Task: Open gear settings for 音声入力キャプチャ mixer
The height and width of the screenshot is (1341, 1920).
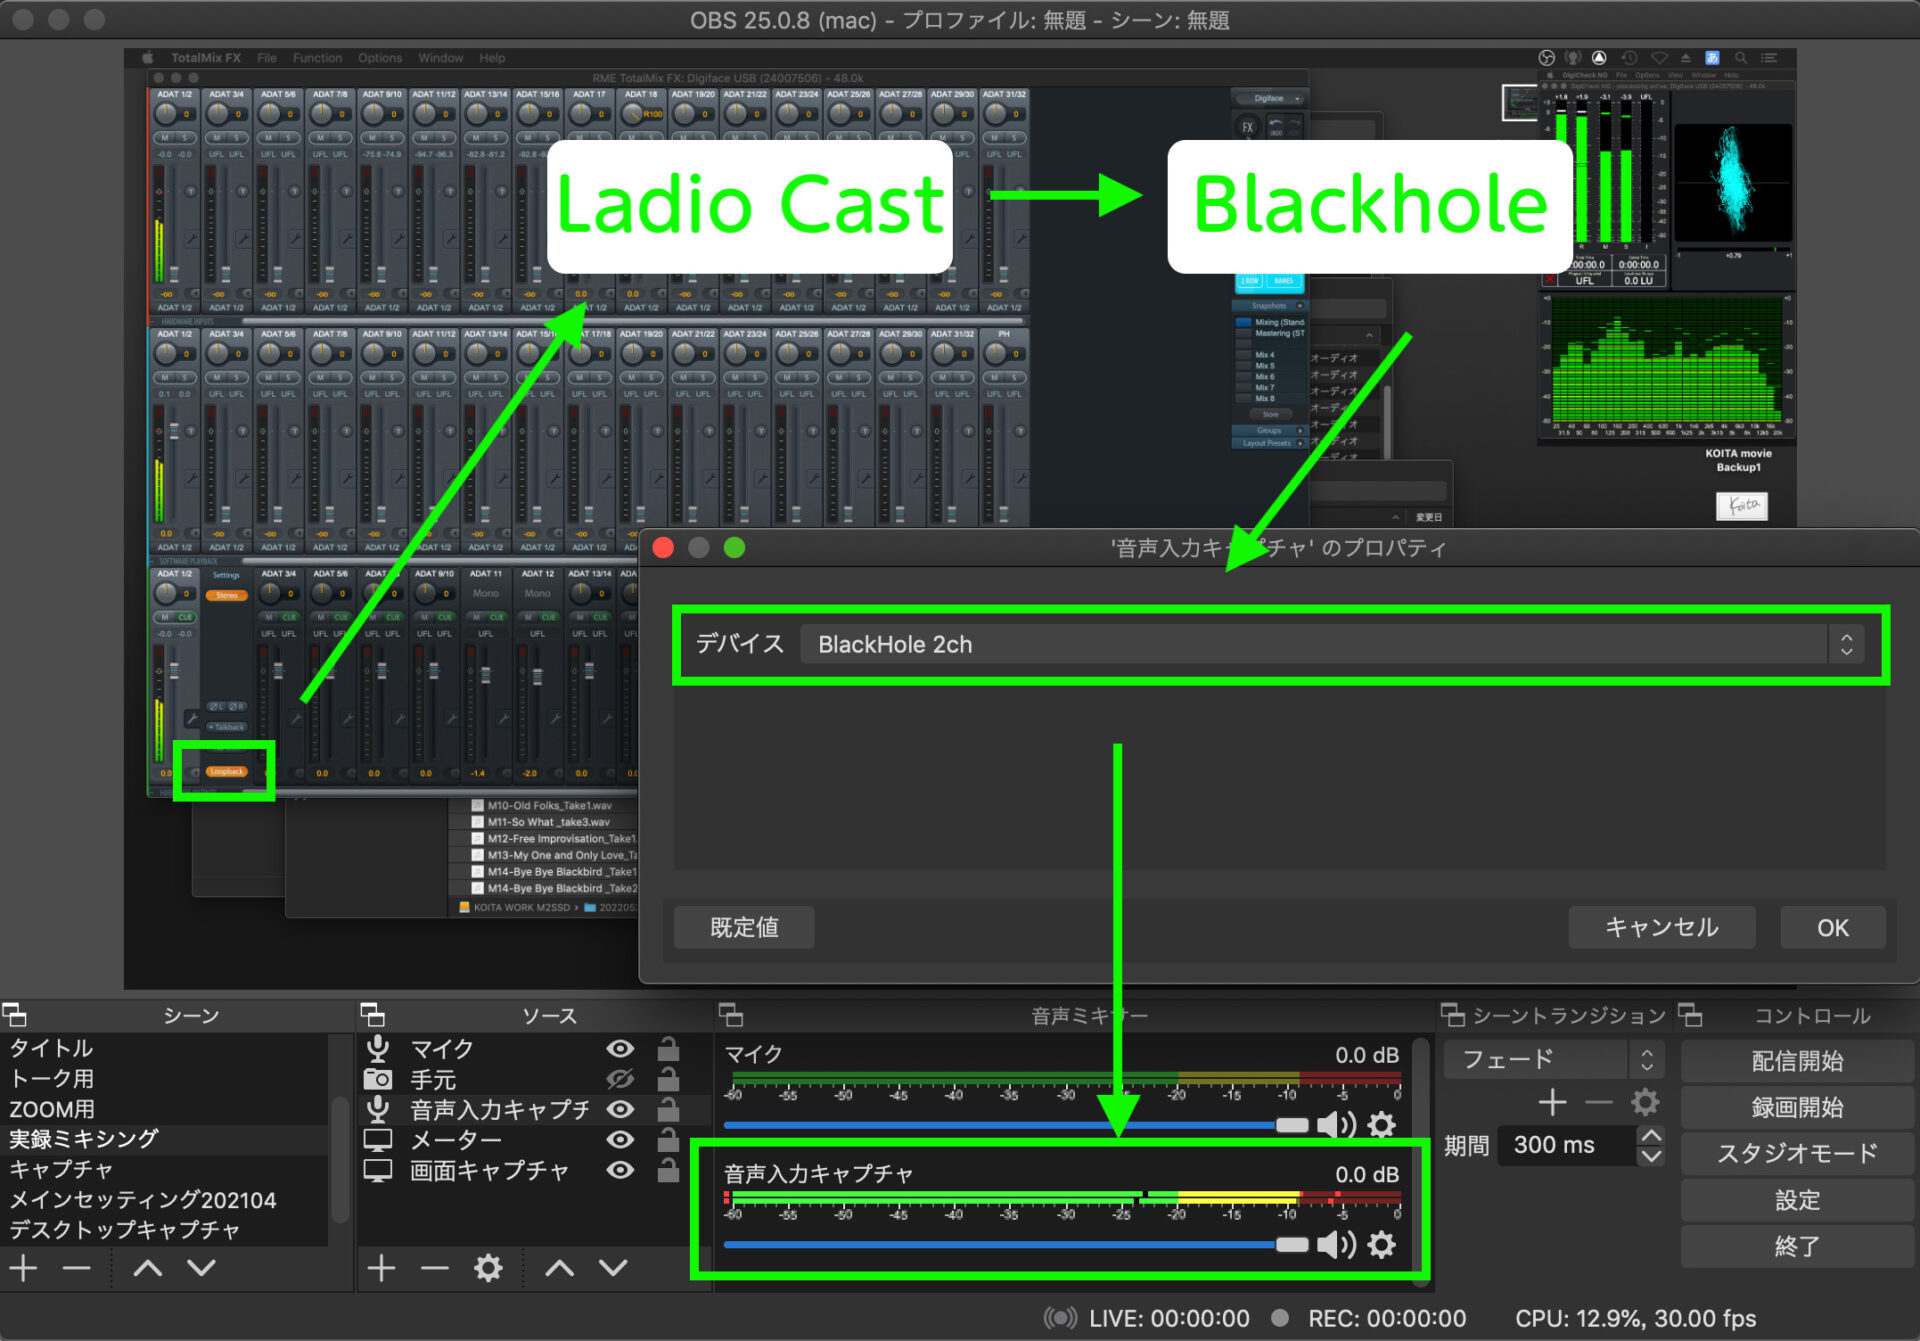Action: (1381, 1244)
